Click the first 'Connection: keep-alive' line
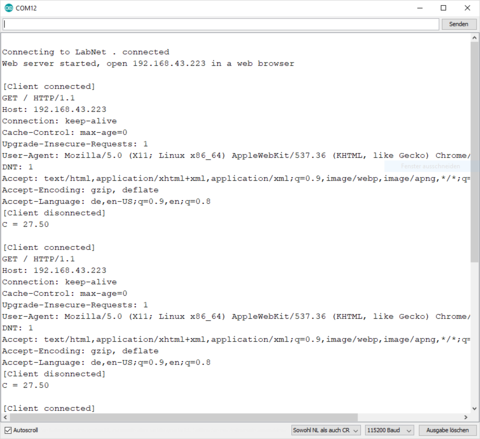This screenshot has height=439, width=480. (59, 121)
